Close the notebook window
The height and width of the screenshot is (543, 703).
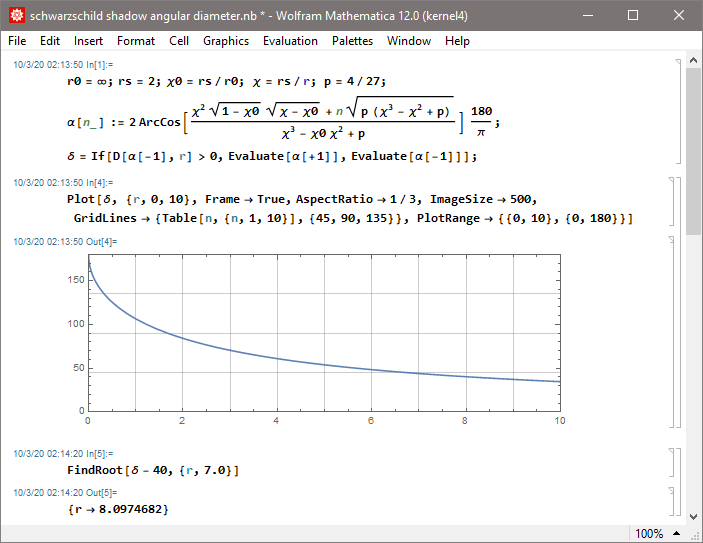(x=679, y=16)
